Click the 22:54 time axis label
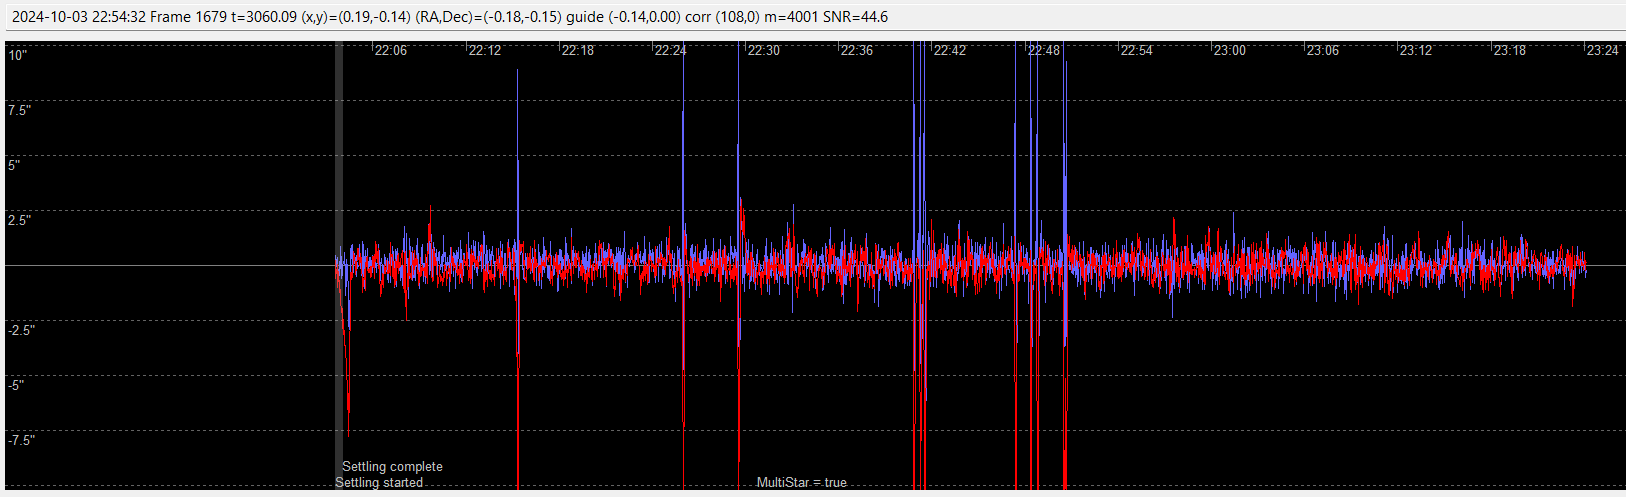Viewport: 1626px width, 497px height. click(x=1136, y=51)
